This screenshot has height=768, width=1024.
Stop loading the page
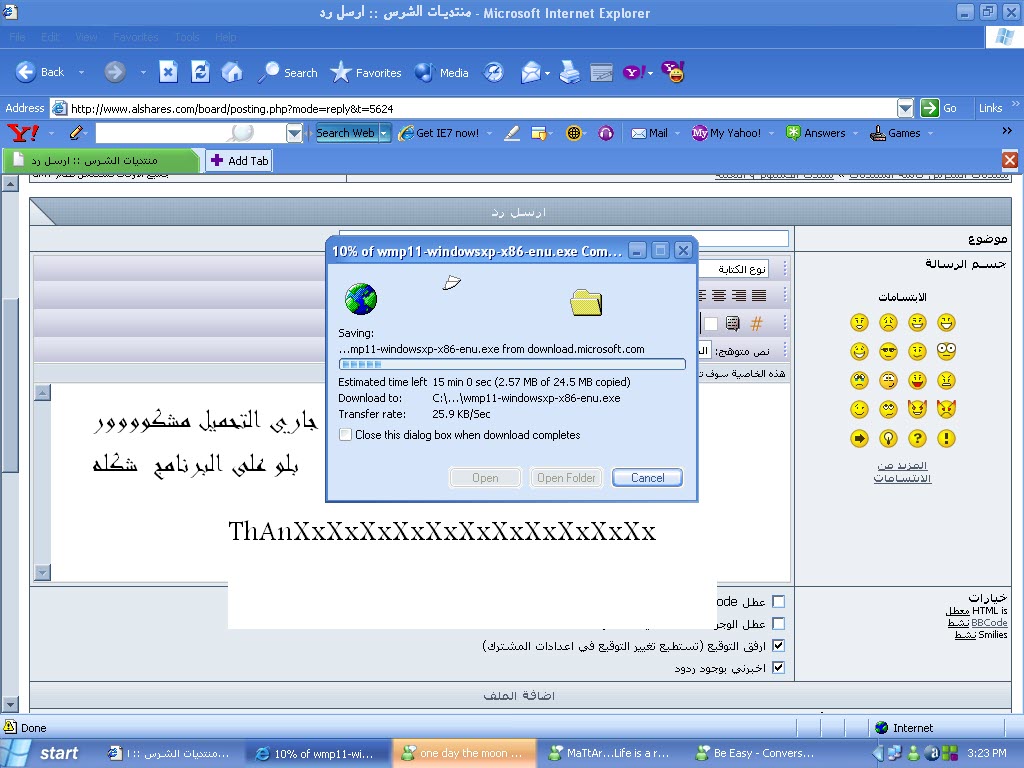168,72
